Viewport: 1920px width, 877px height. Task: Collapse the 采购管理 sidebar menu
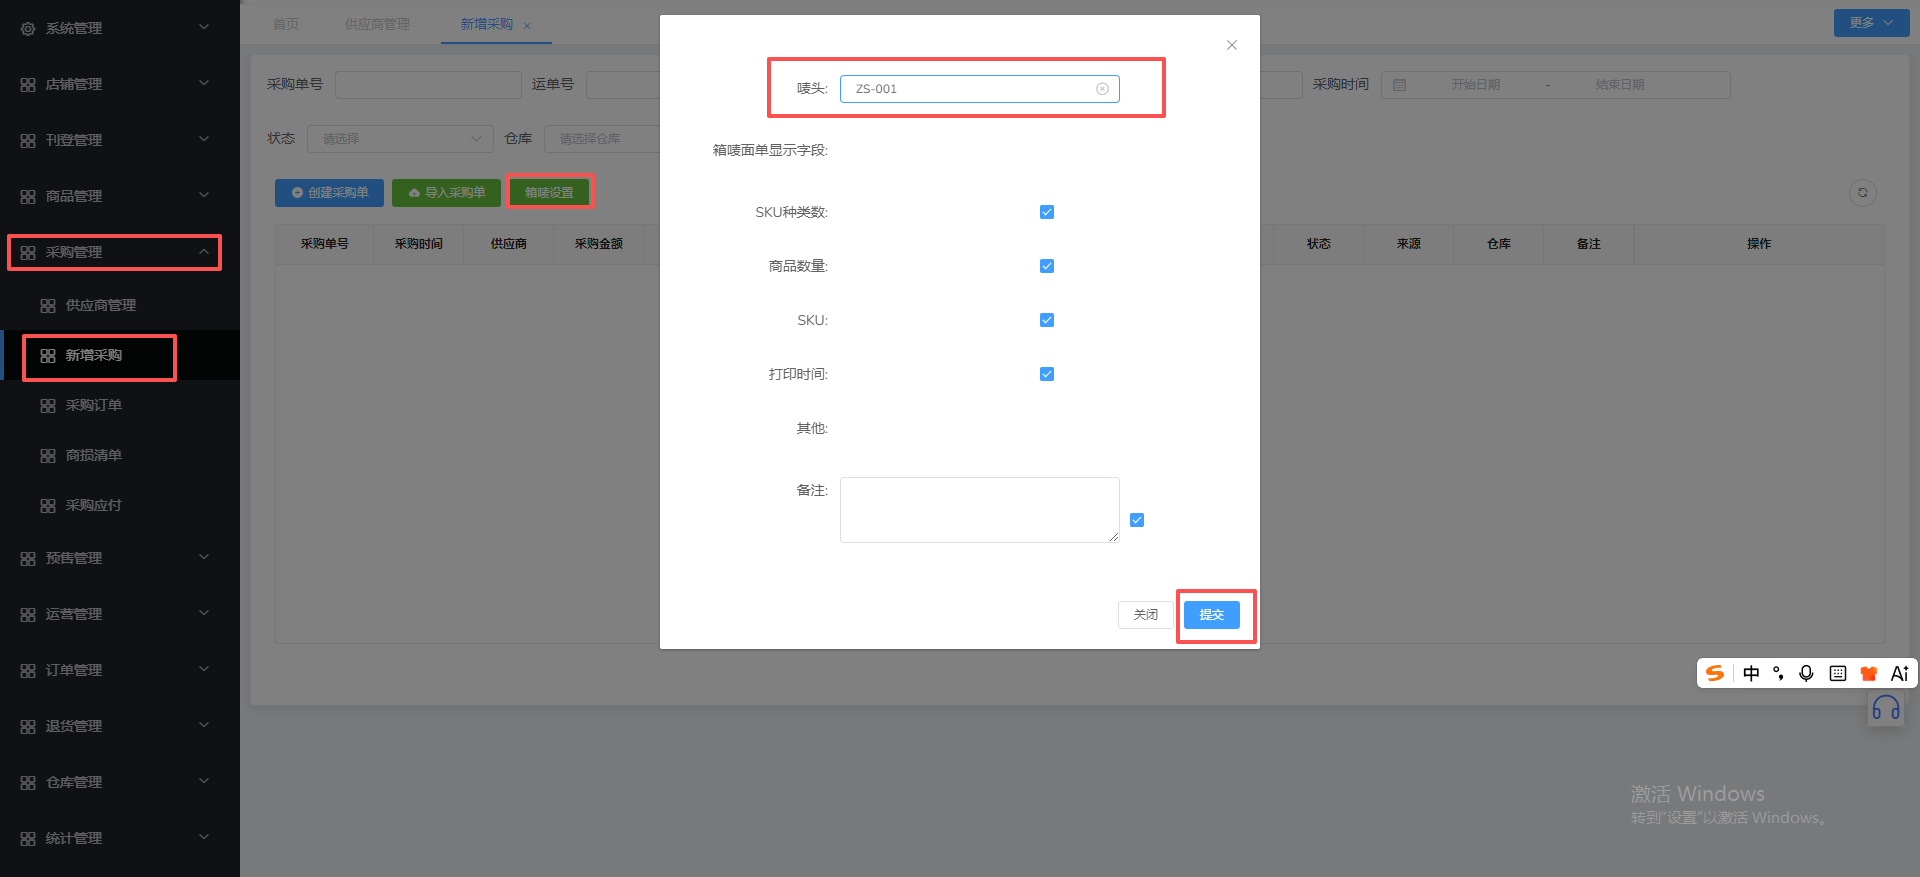pyautogui.click(x=115, y=252)
